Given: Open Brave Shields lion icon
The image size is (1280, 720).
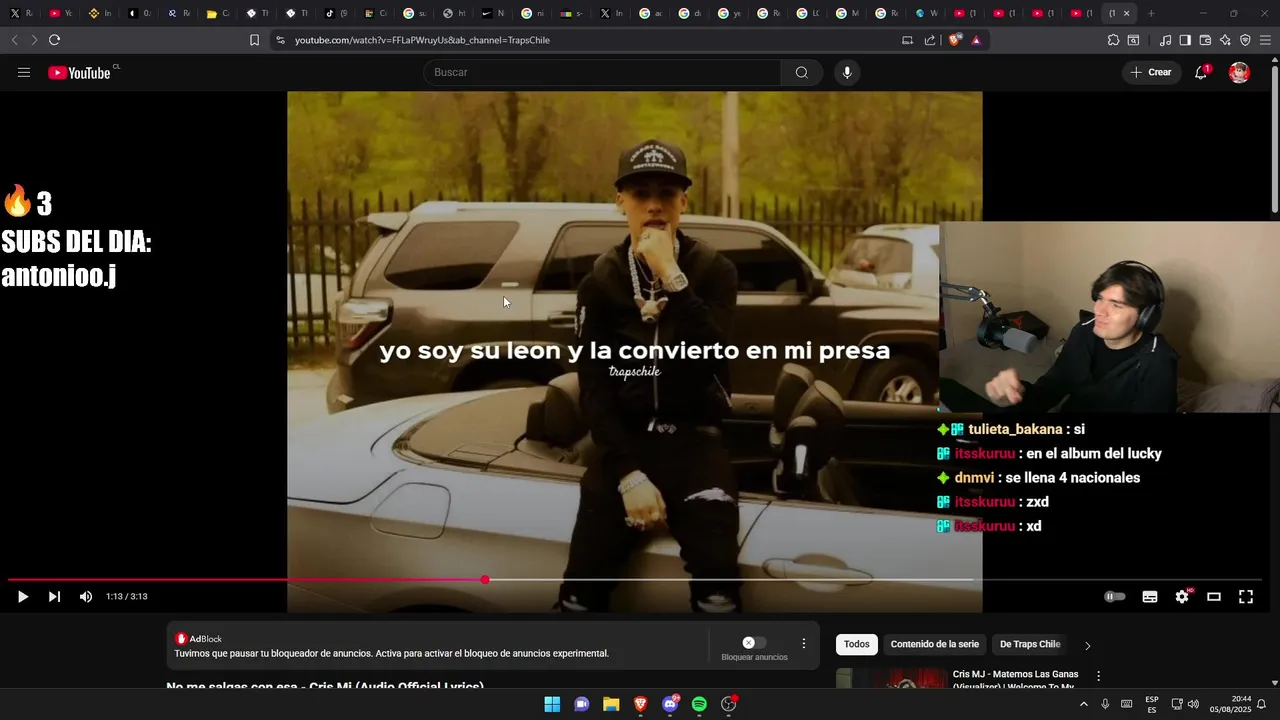Looking at the screenshot, I should tap(955, 40).
